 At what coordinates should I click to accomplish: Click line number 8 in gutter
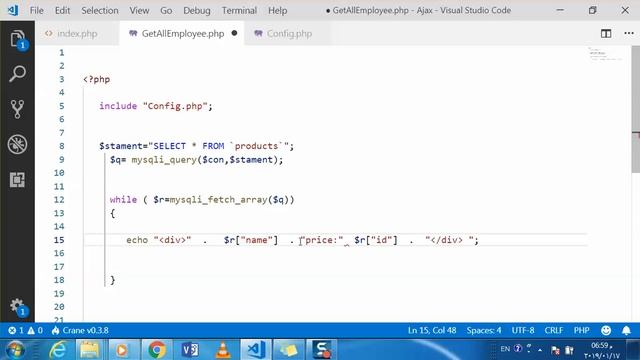tap(62, 146)
